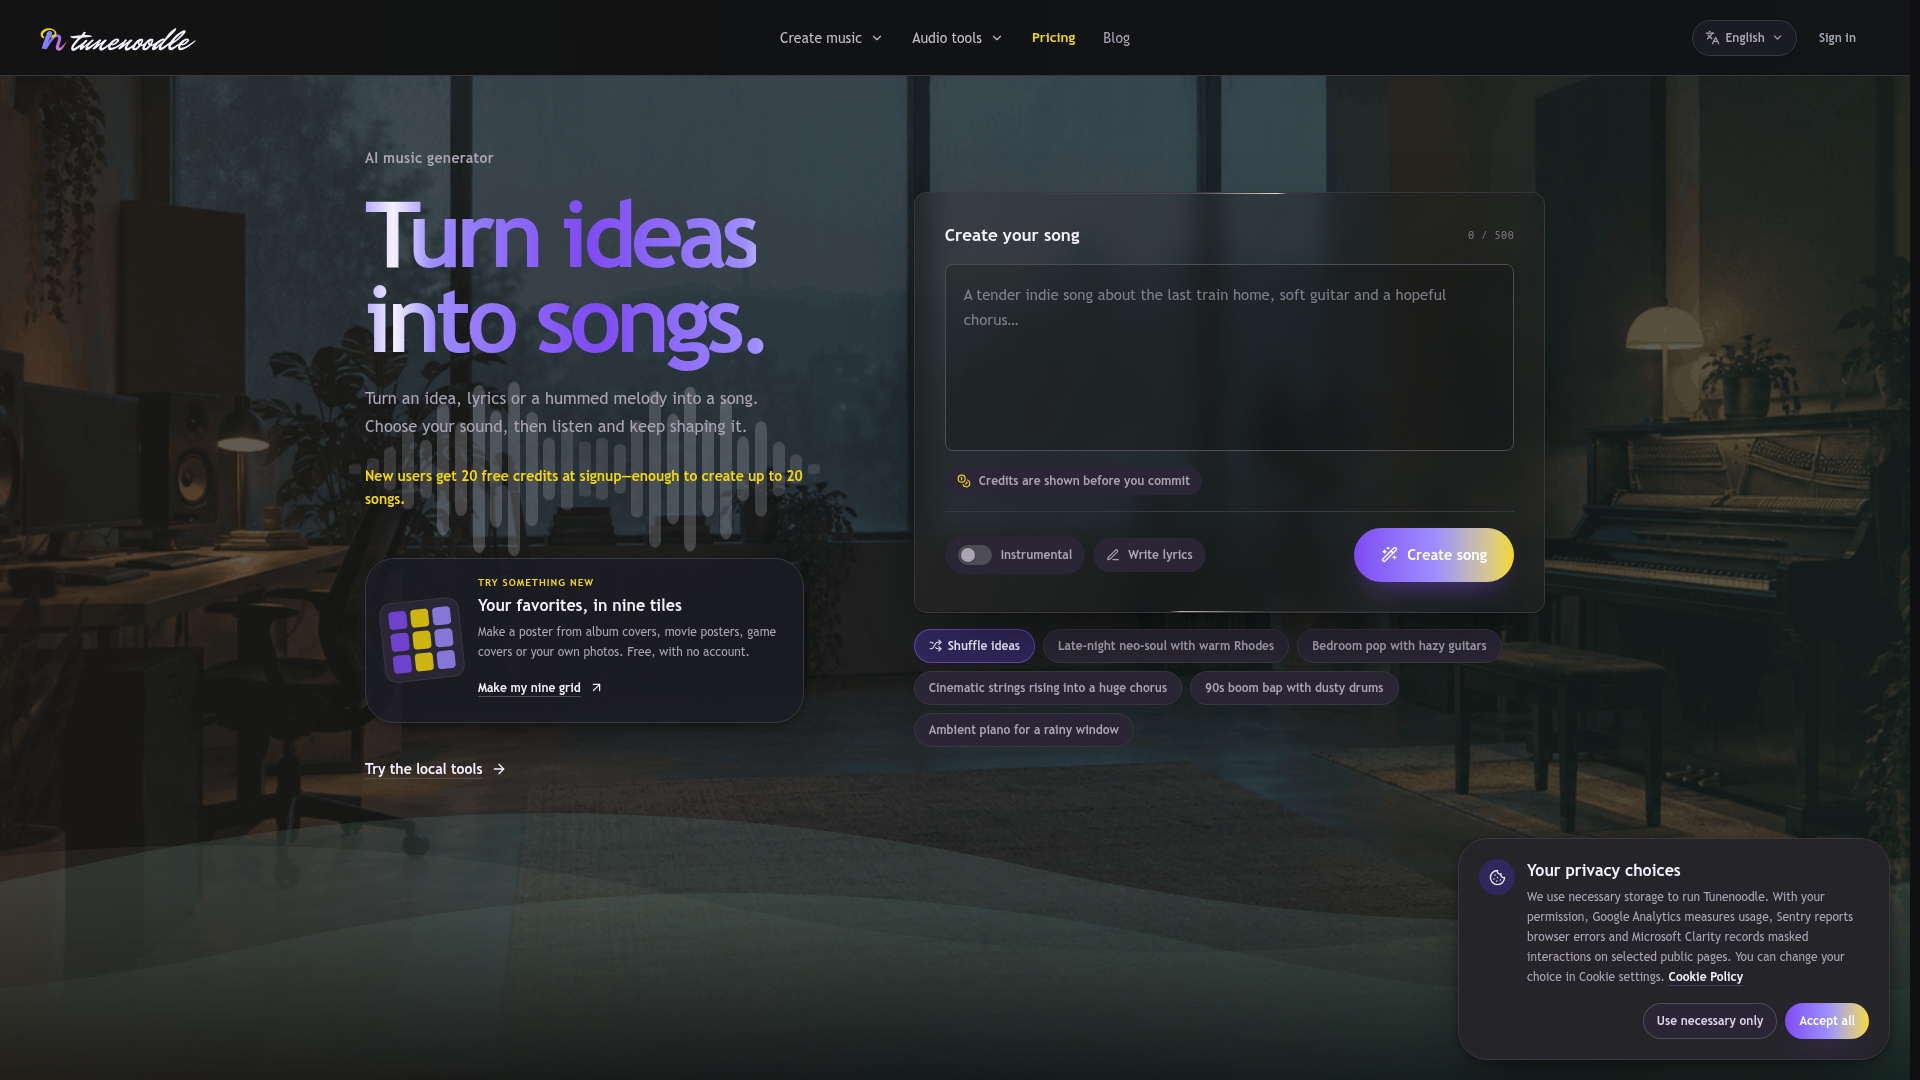Click the arrow icon after Make my nine grid

[596, 688]
